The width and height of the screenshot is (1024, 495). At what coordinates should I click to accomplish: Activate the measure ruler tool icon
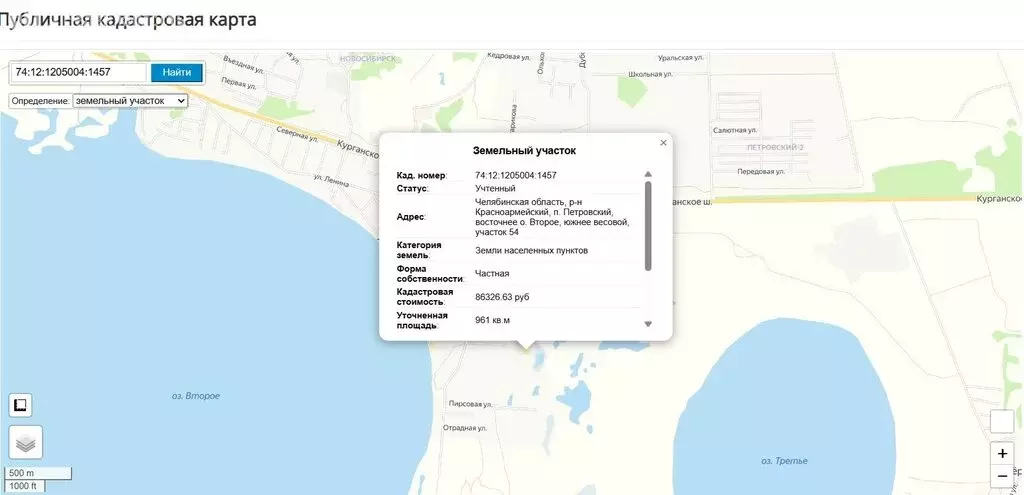coord(21,405)
